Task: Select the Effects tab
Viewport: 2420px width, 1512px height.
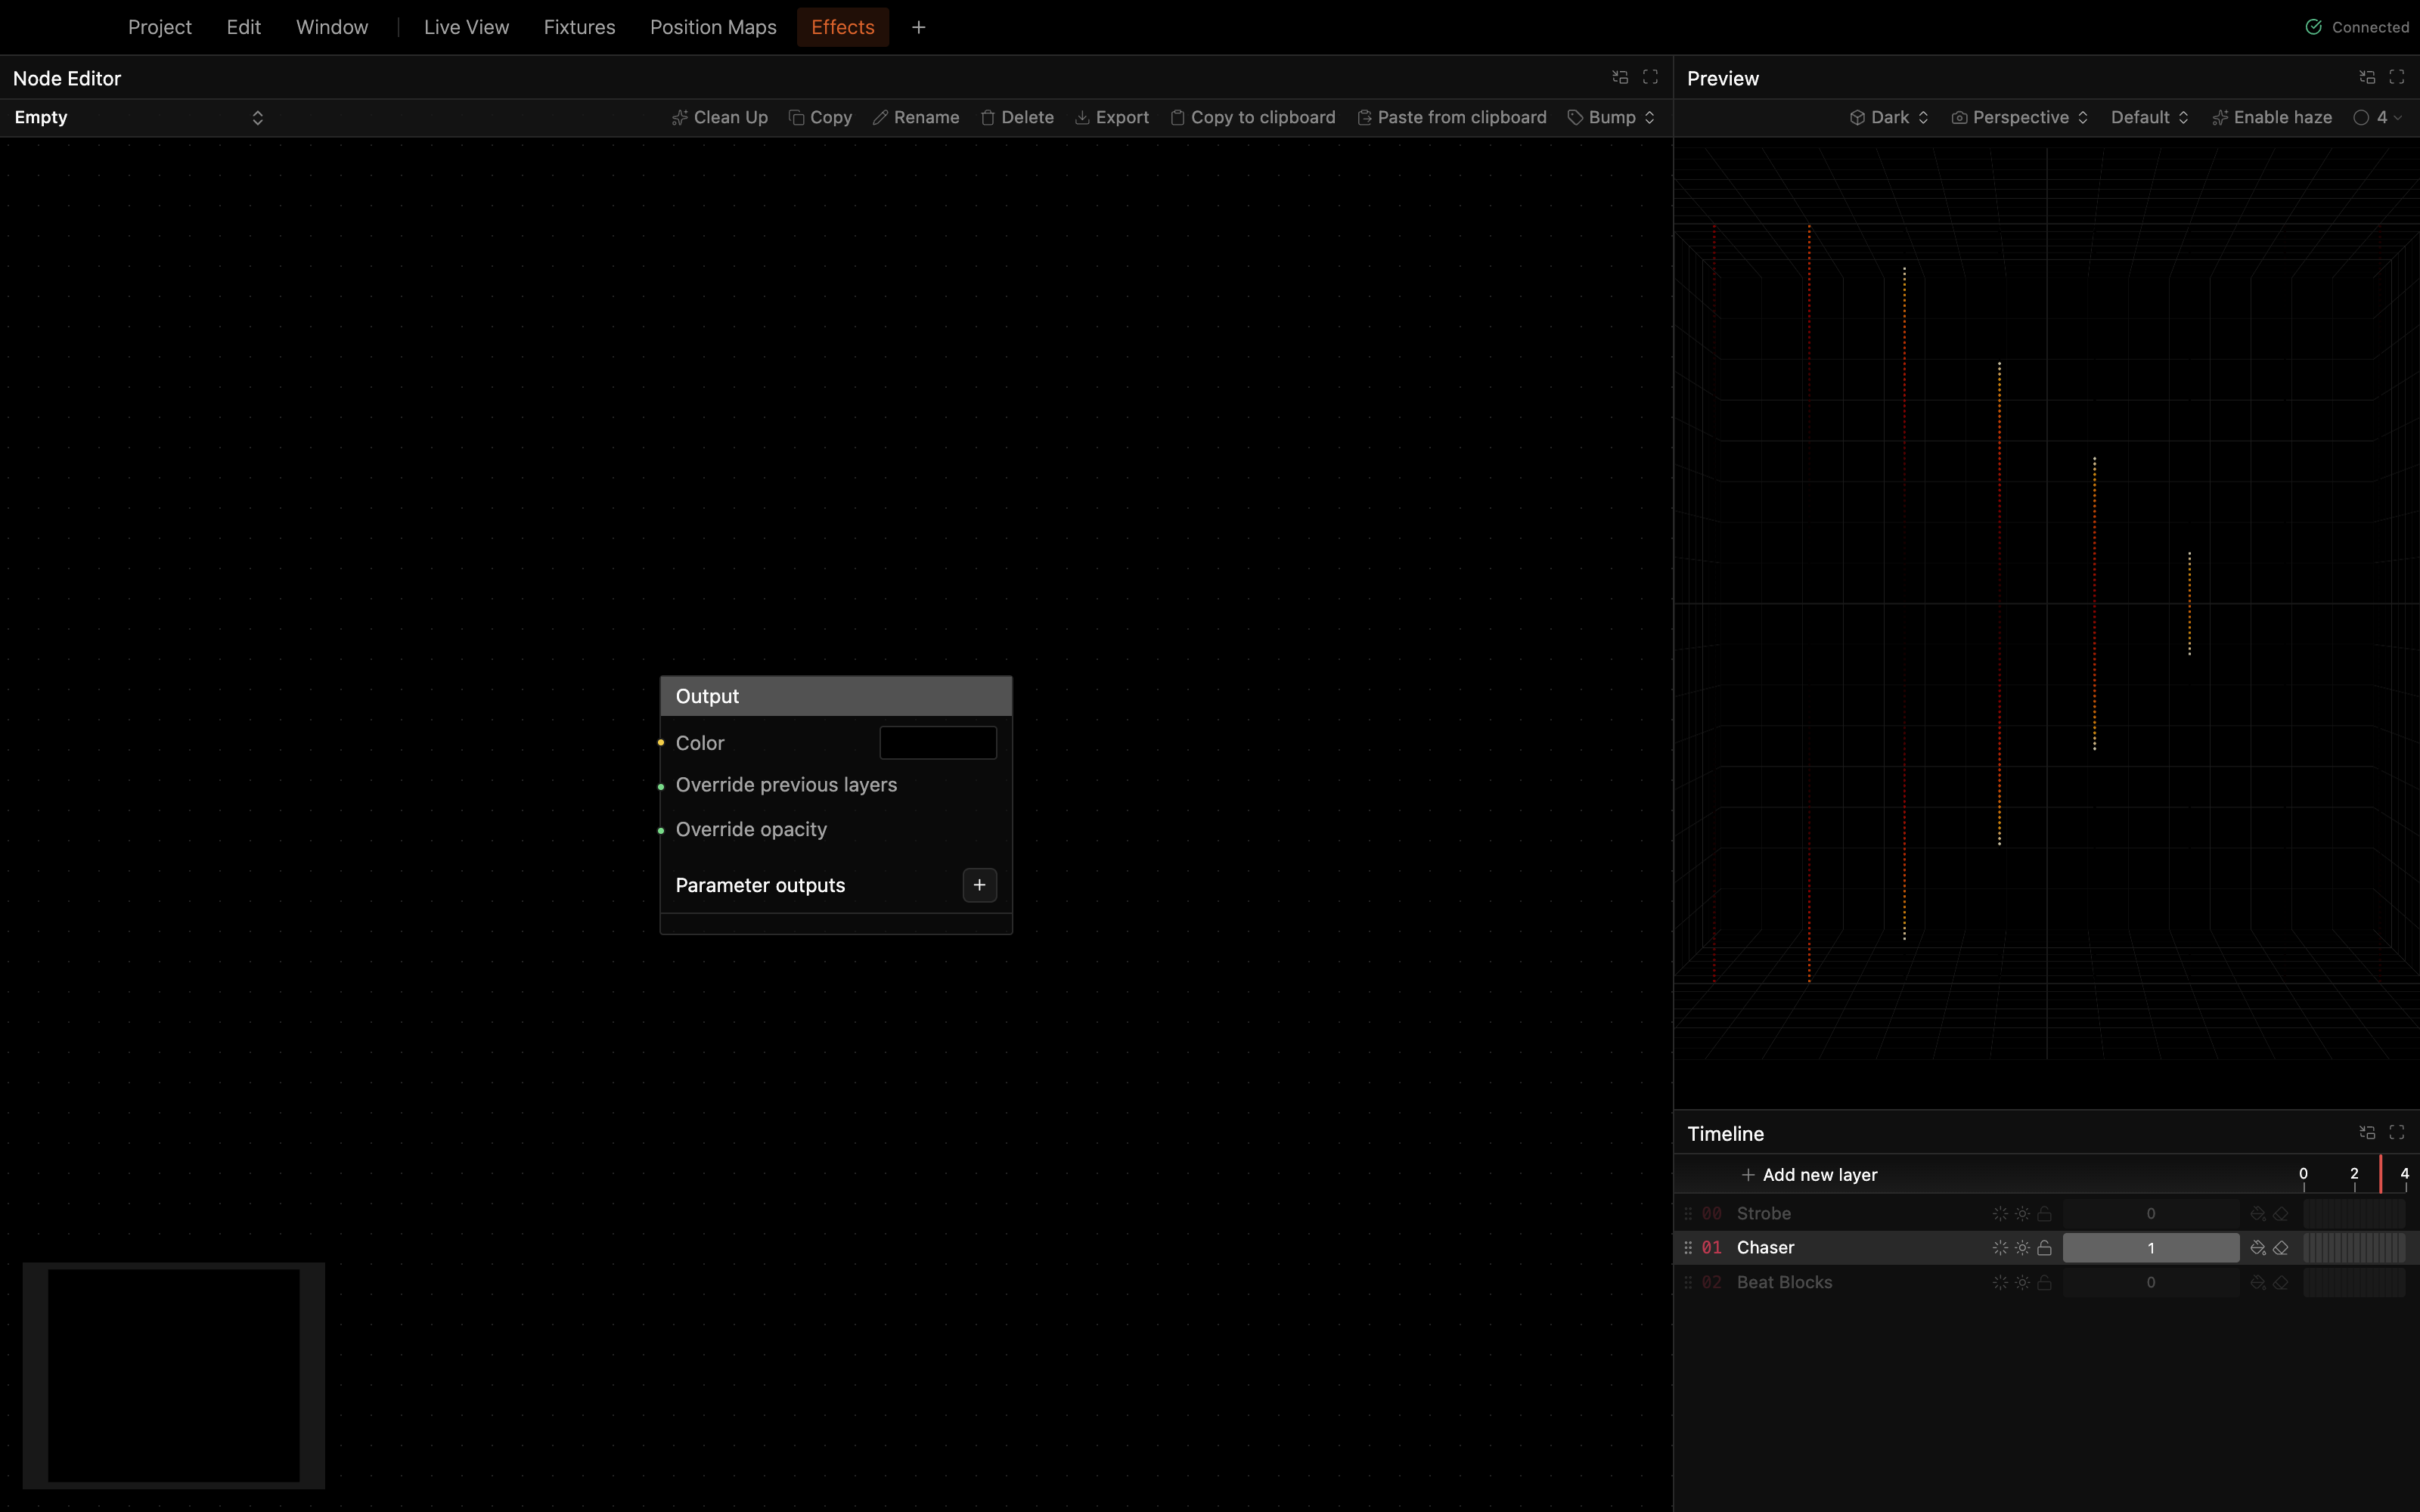Action: [843, 27]
